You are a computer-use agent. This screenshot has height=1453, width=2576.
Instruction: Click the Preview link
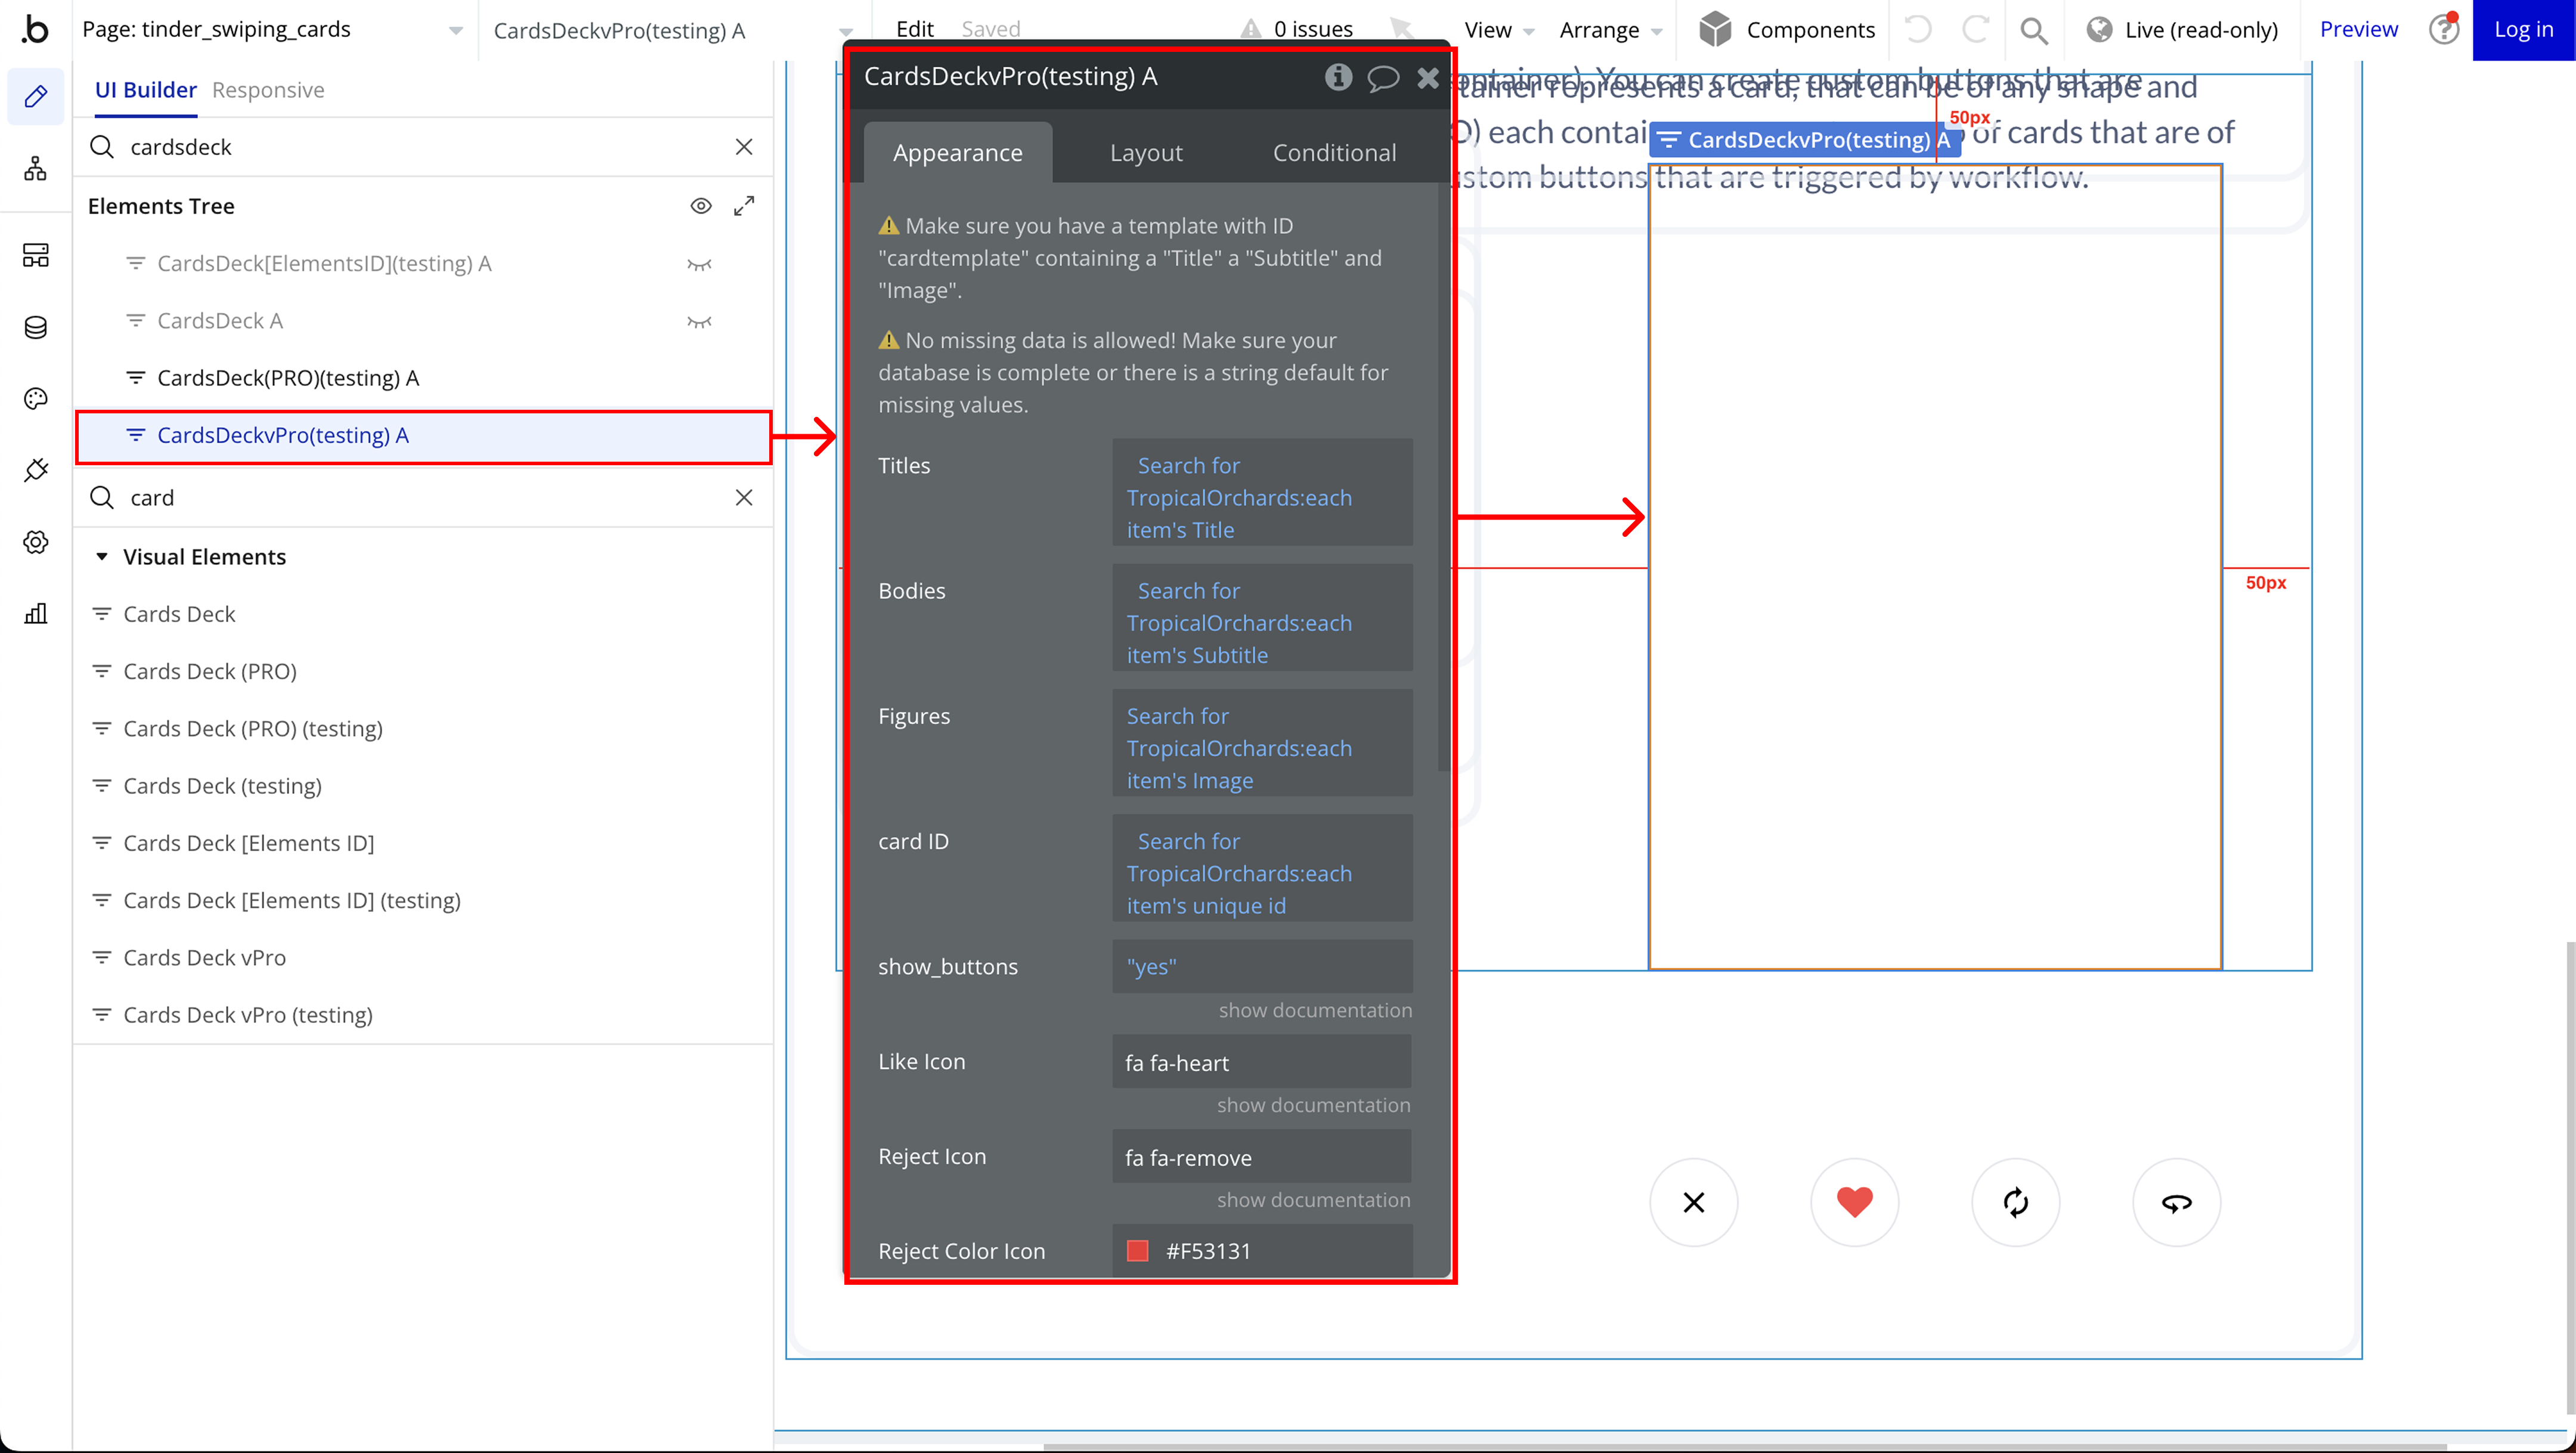coord(2358,30)
